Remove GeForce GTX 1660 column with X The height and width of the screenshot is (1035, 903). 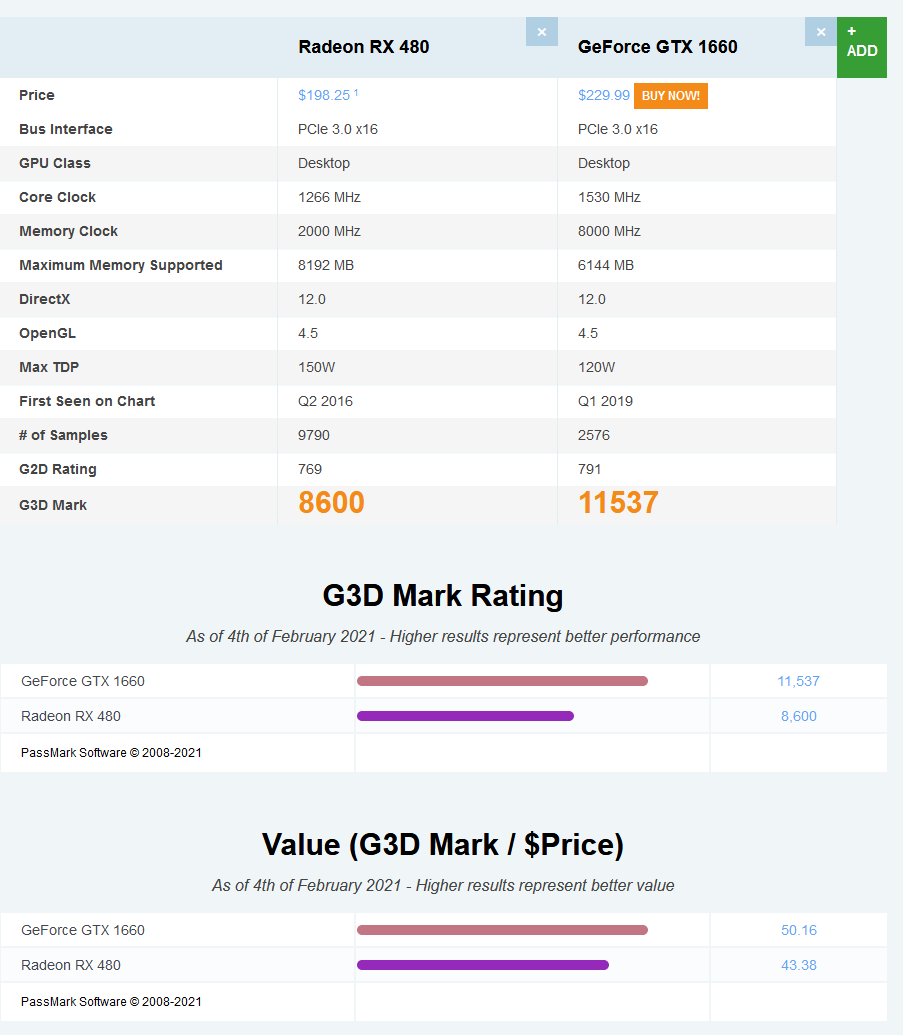coord(820,32)
